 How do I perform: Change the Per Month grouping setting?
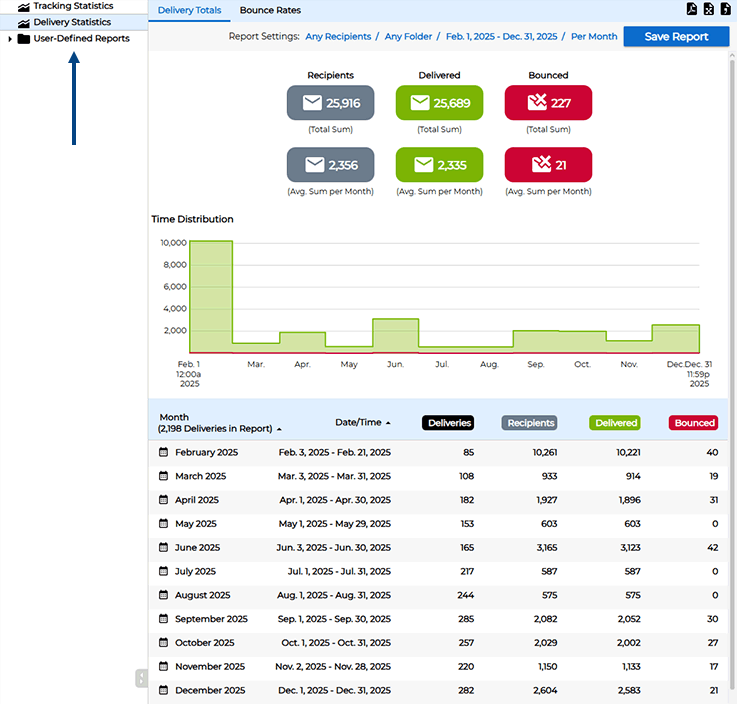[x=594, y=36]
